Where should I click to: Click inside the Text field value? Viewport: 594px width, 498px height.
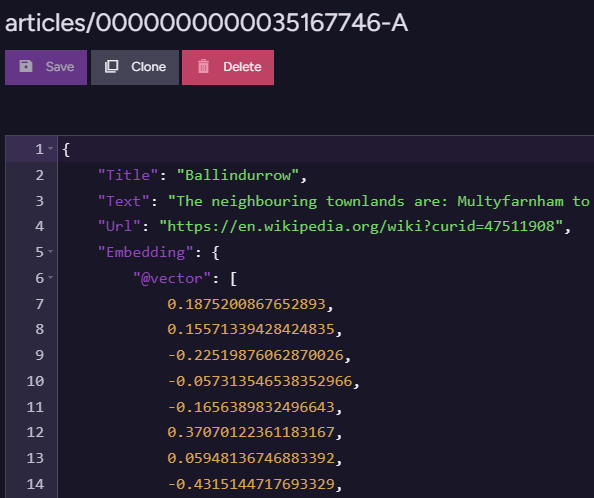[x=379, y=201]
